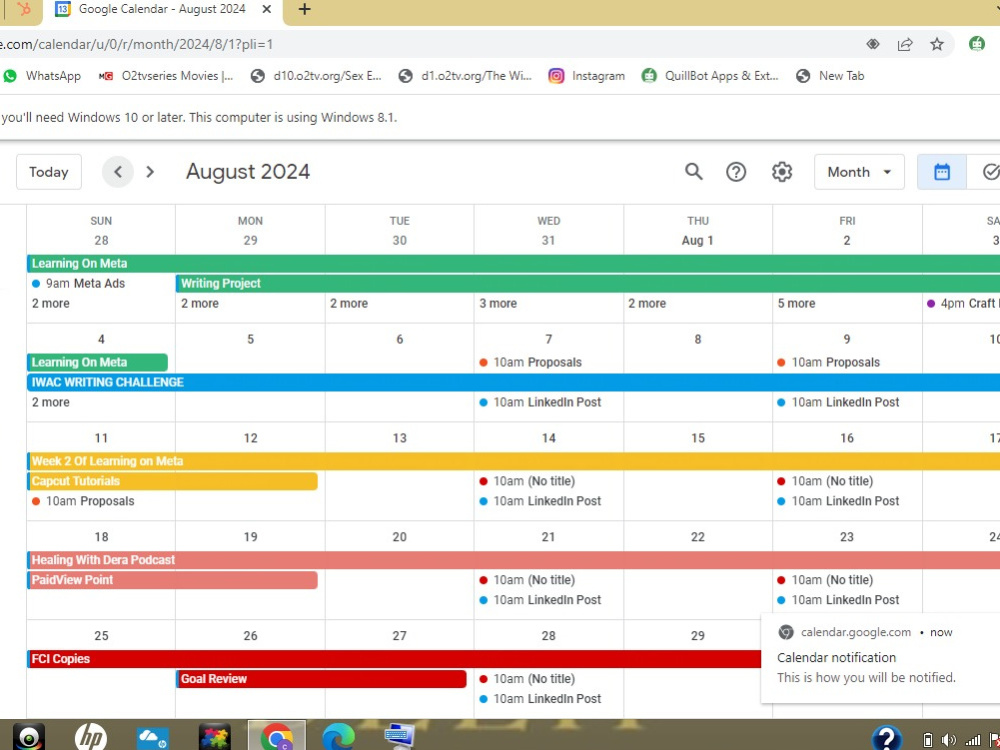Click the Calendar notification popup
The height and width of the screenshot is (750, 1000).
coord(880,659)
